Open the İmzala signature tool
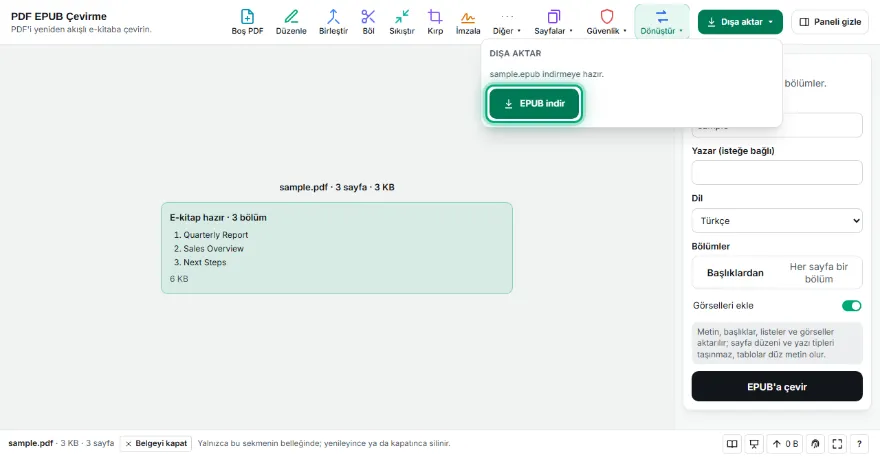Image resolution: width=880 pixels, height=457 pixels. coord(468,22)
